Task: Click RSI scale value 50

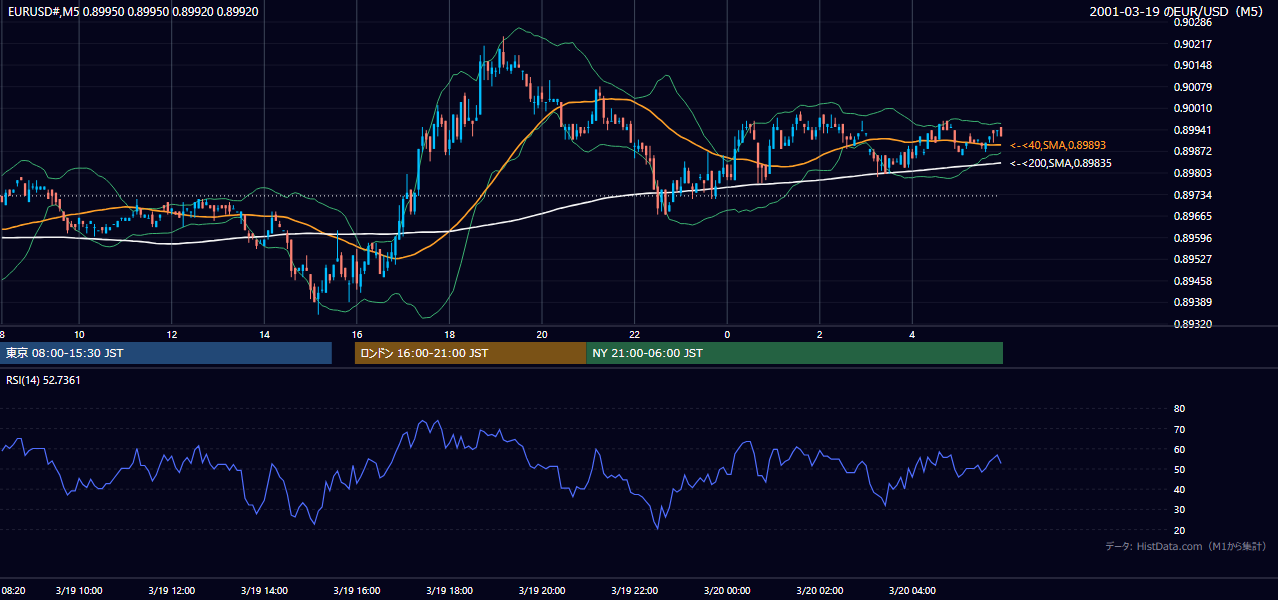Action: click(x=1179, y=469)
